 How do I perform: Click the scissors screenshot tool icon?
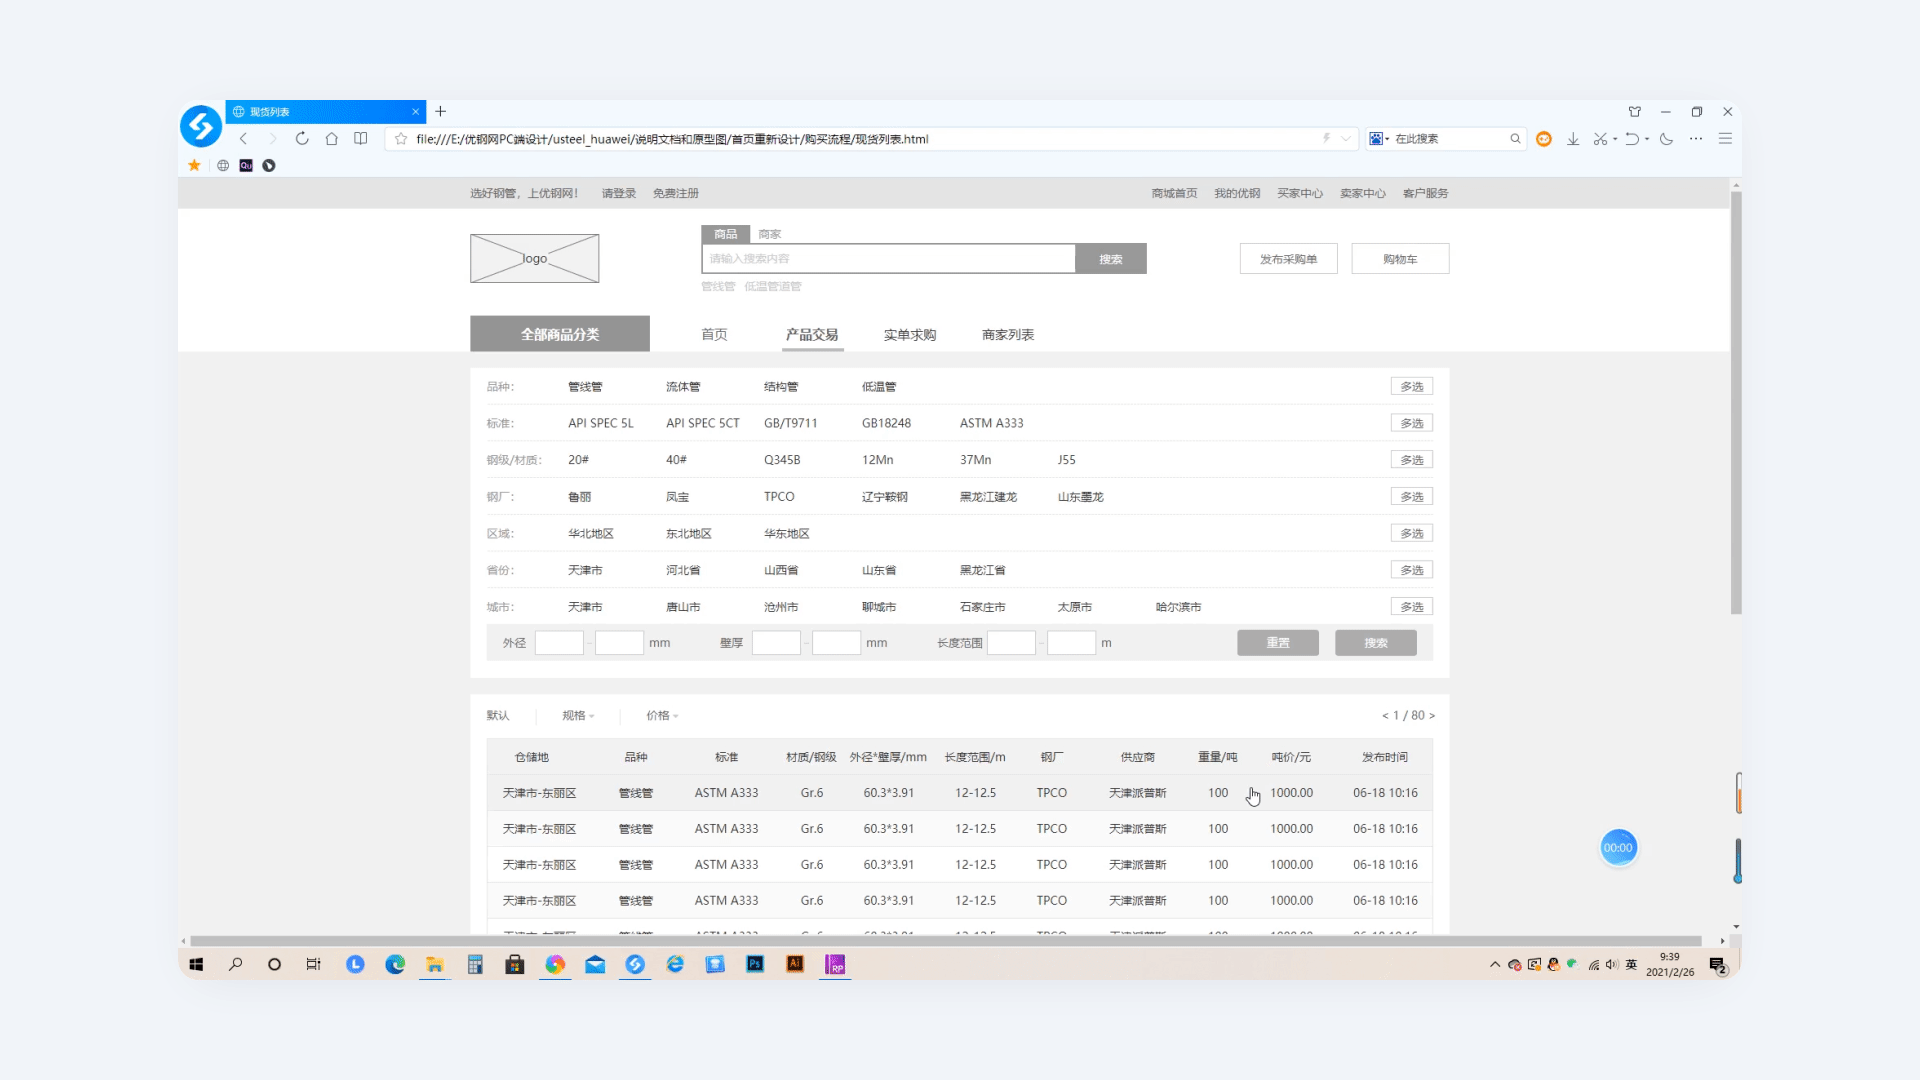1600,139
